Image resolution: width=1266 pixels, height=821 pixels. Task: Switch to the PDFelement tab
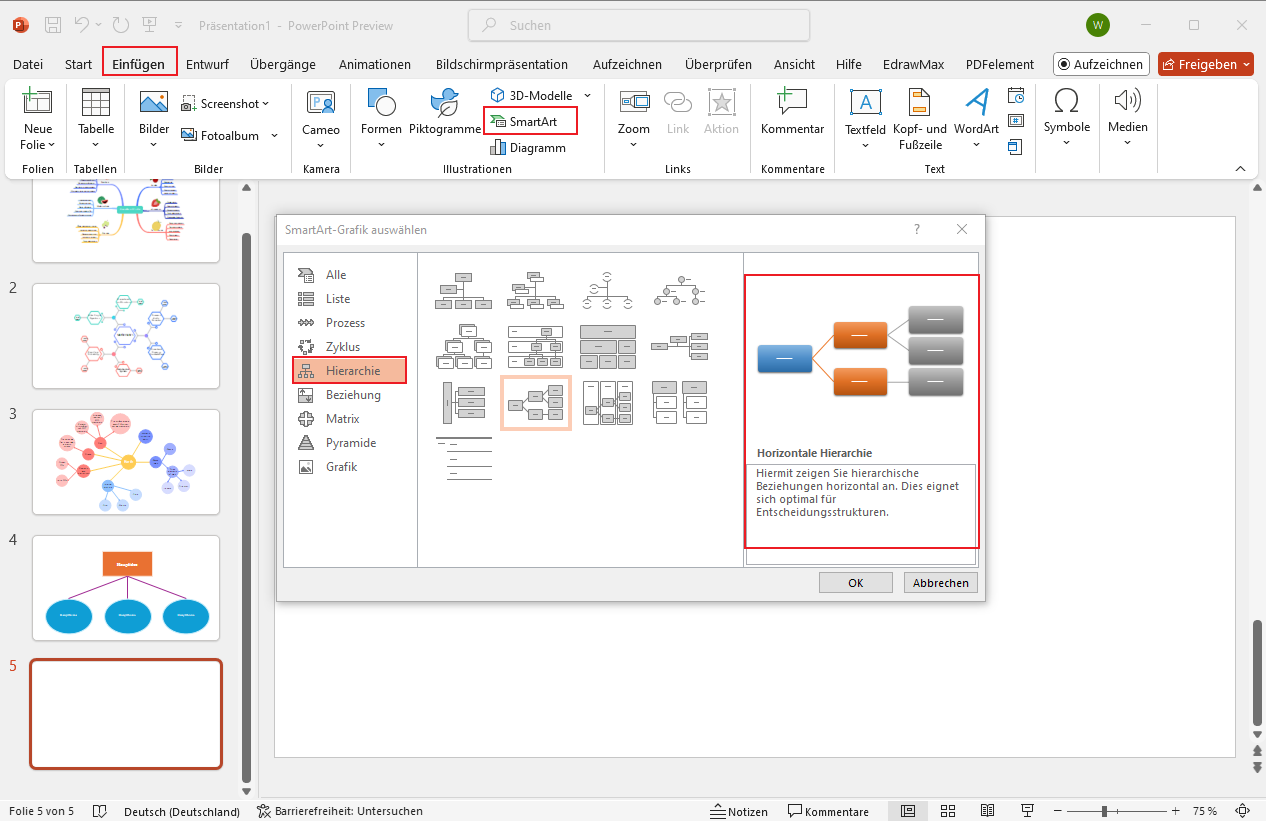[x=1000, y=64]
